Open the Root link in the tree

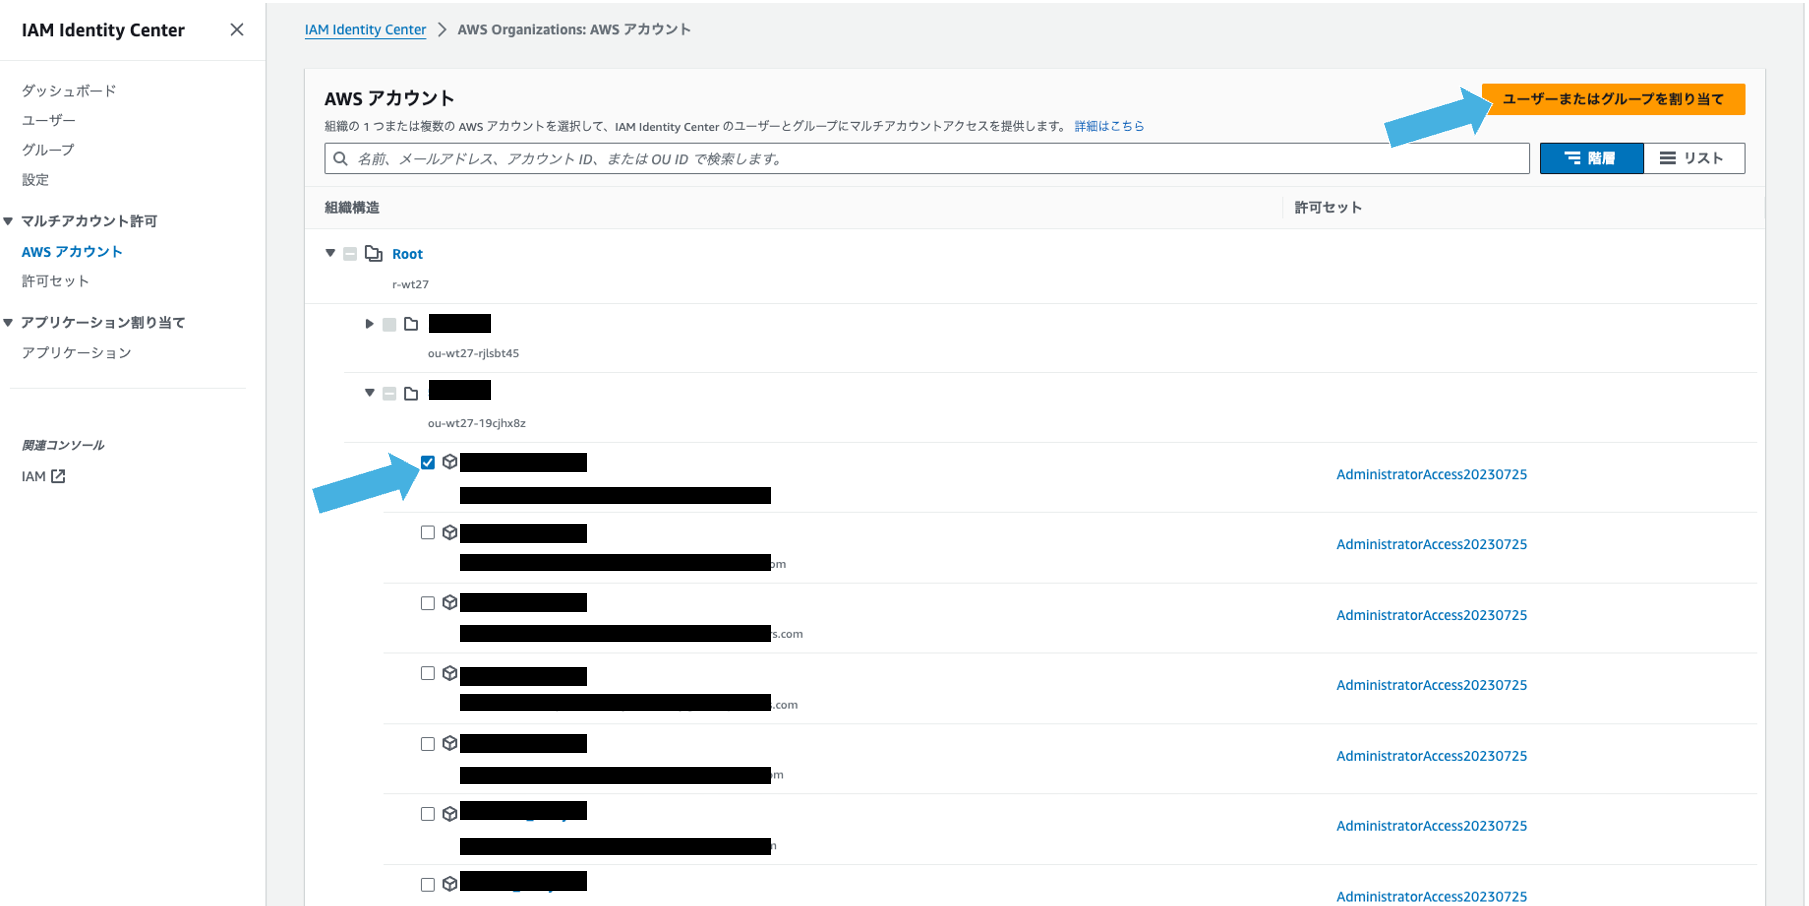407,254
